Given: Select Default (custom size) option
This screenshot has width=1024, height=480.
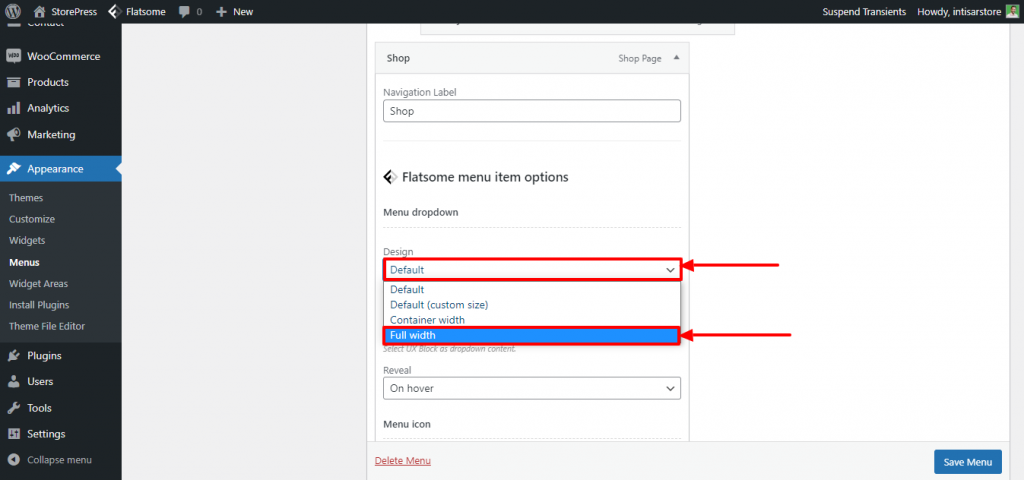Looking at the screenshot, I should (532, 304).
